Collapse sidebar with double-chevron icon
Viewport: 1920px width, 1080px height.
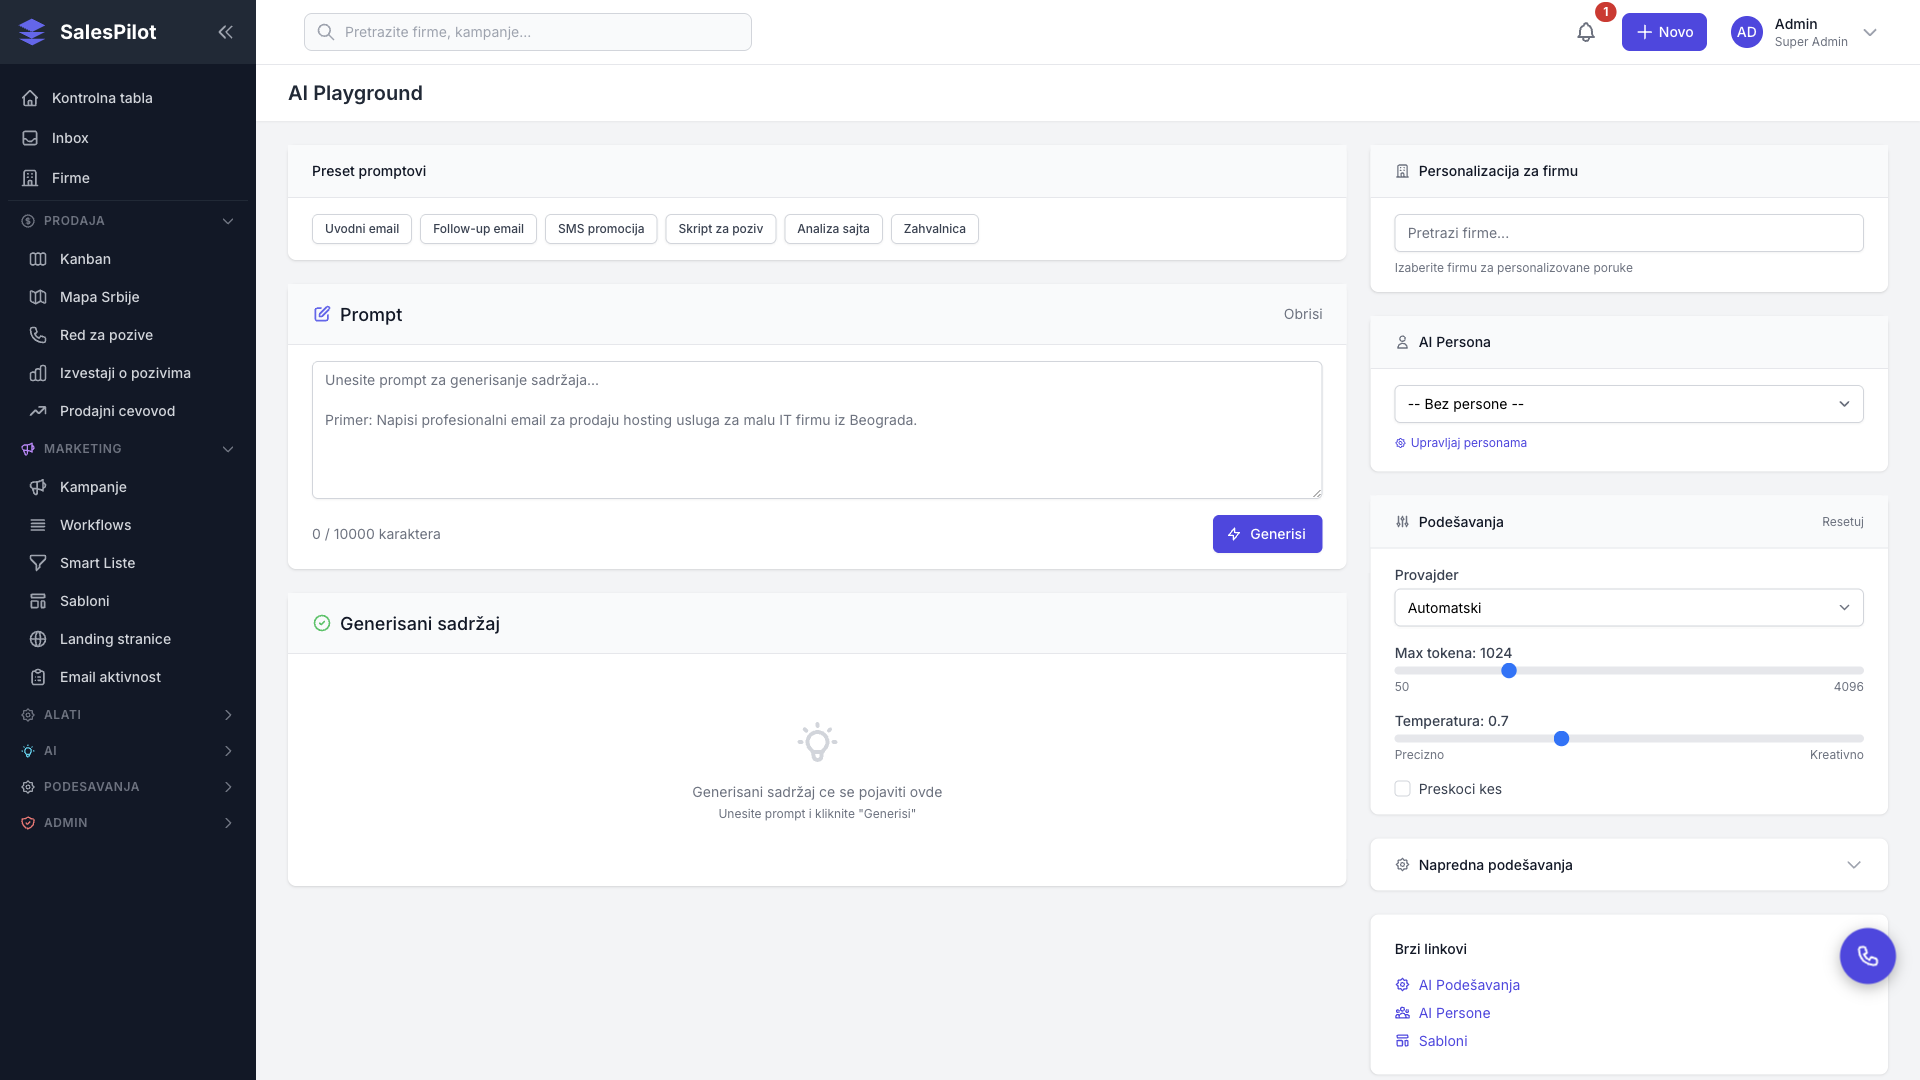(225, 32)
